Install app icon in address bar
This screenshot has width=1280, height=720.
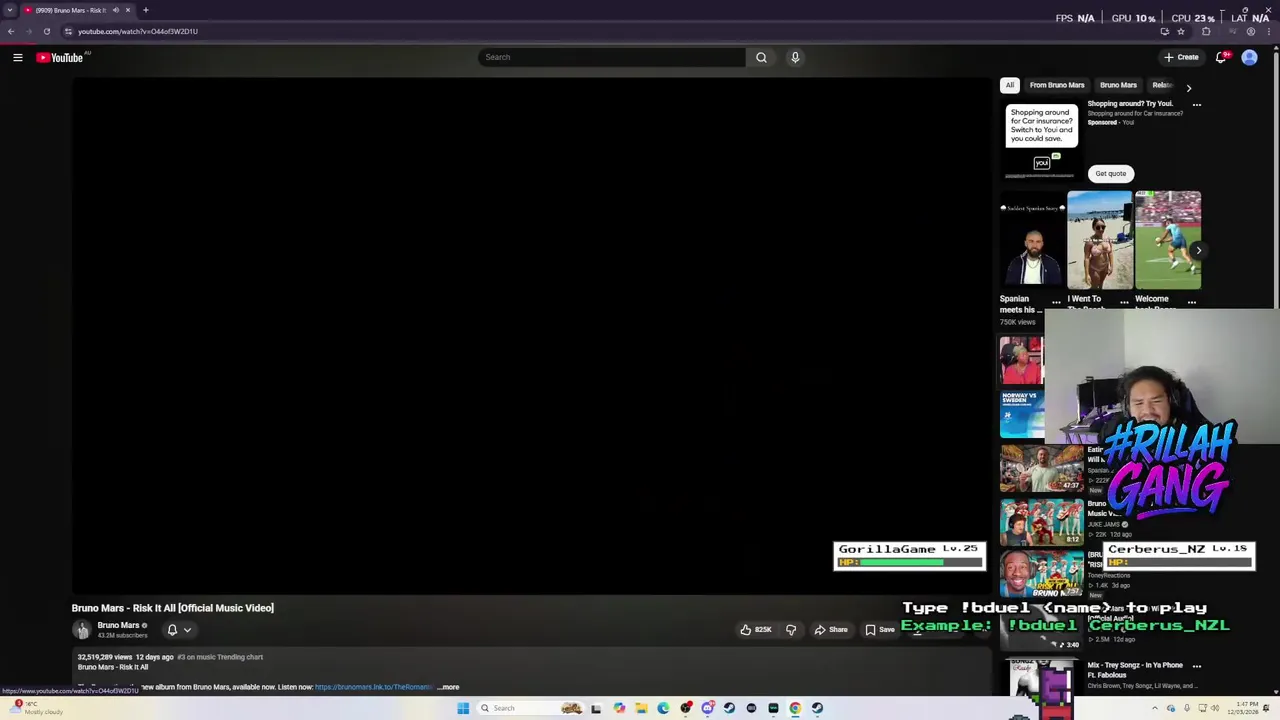[x=1164, y=31]
